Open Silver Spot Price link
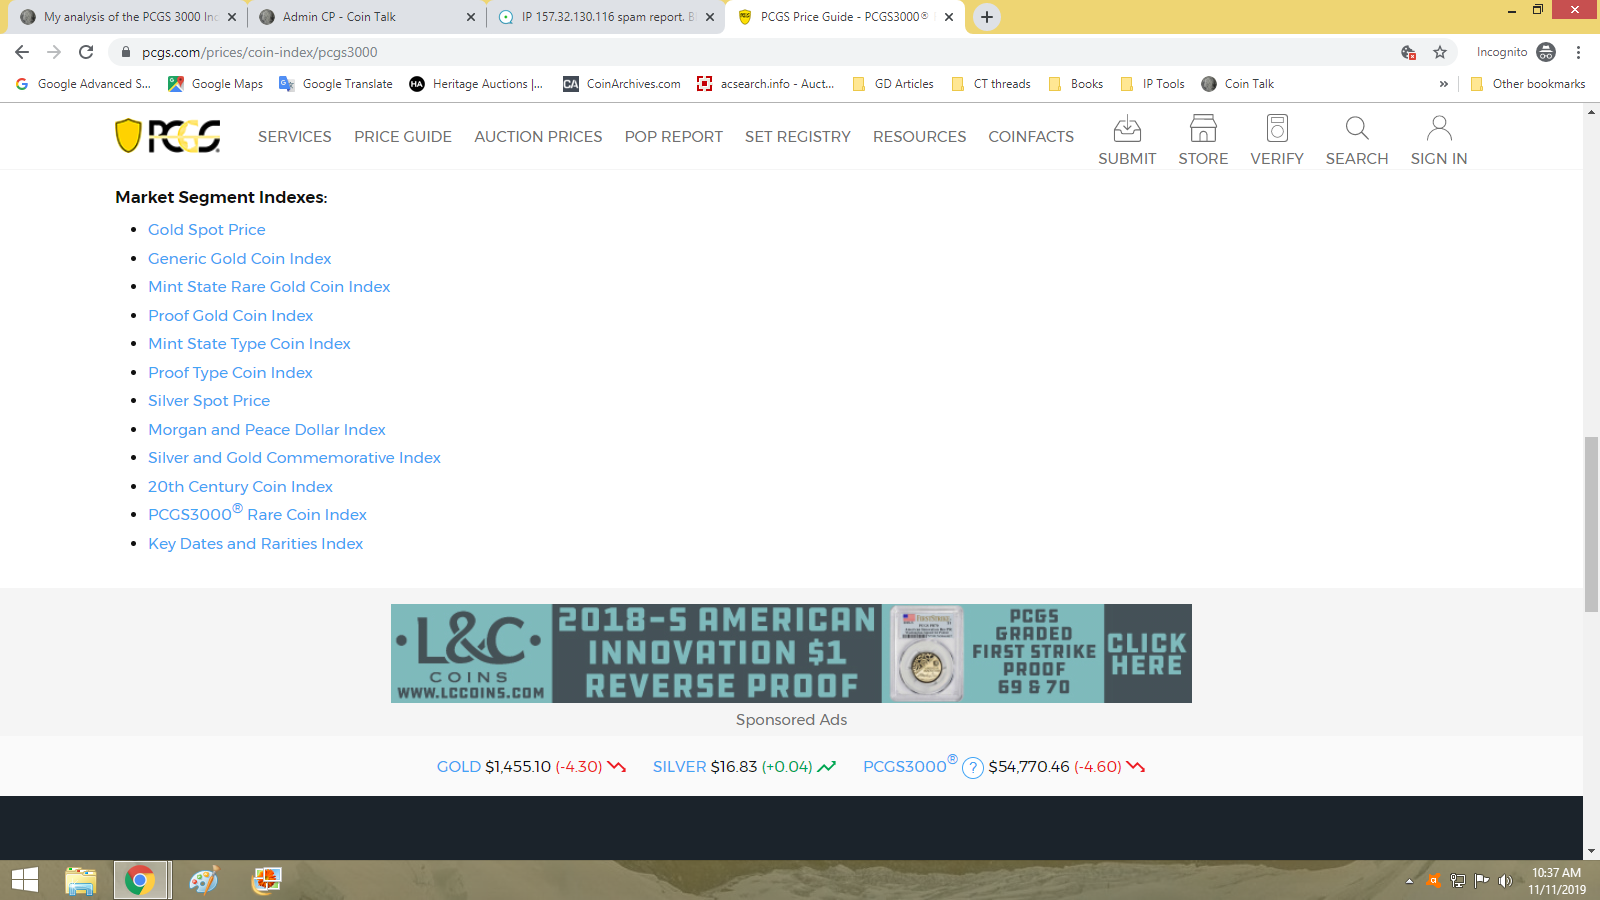1600x900 pixels. (x=209, y=401)
